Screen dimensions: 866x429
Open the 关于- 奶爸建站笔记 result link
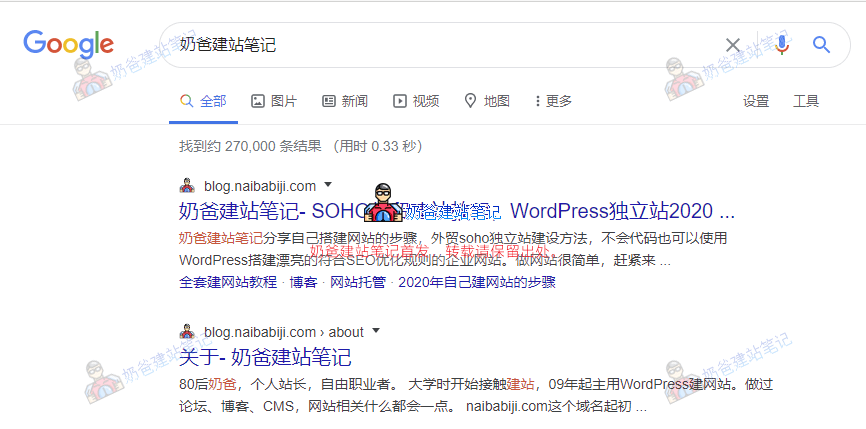click(x=265, y=357)
